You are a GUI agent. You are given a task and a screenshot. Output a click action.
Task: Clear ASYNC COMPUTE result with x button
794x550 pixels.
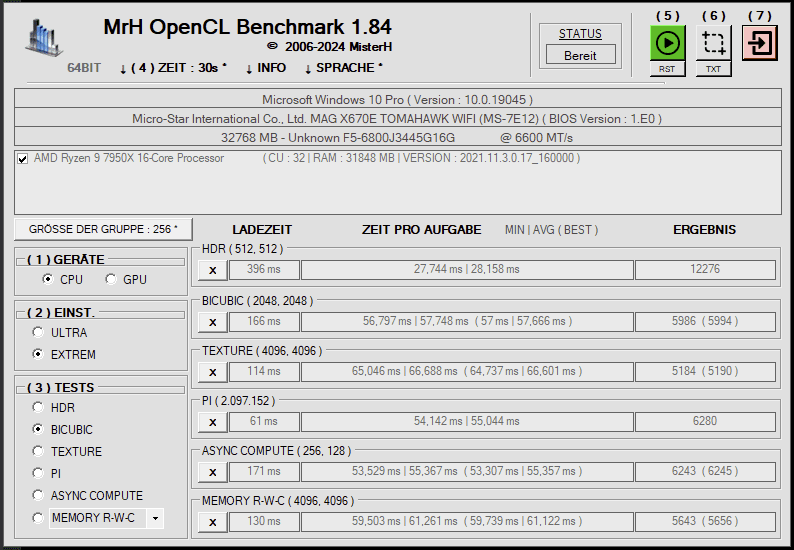click(x=213, y=472)
